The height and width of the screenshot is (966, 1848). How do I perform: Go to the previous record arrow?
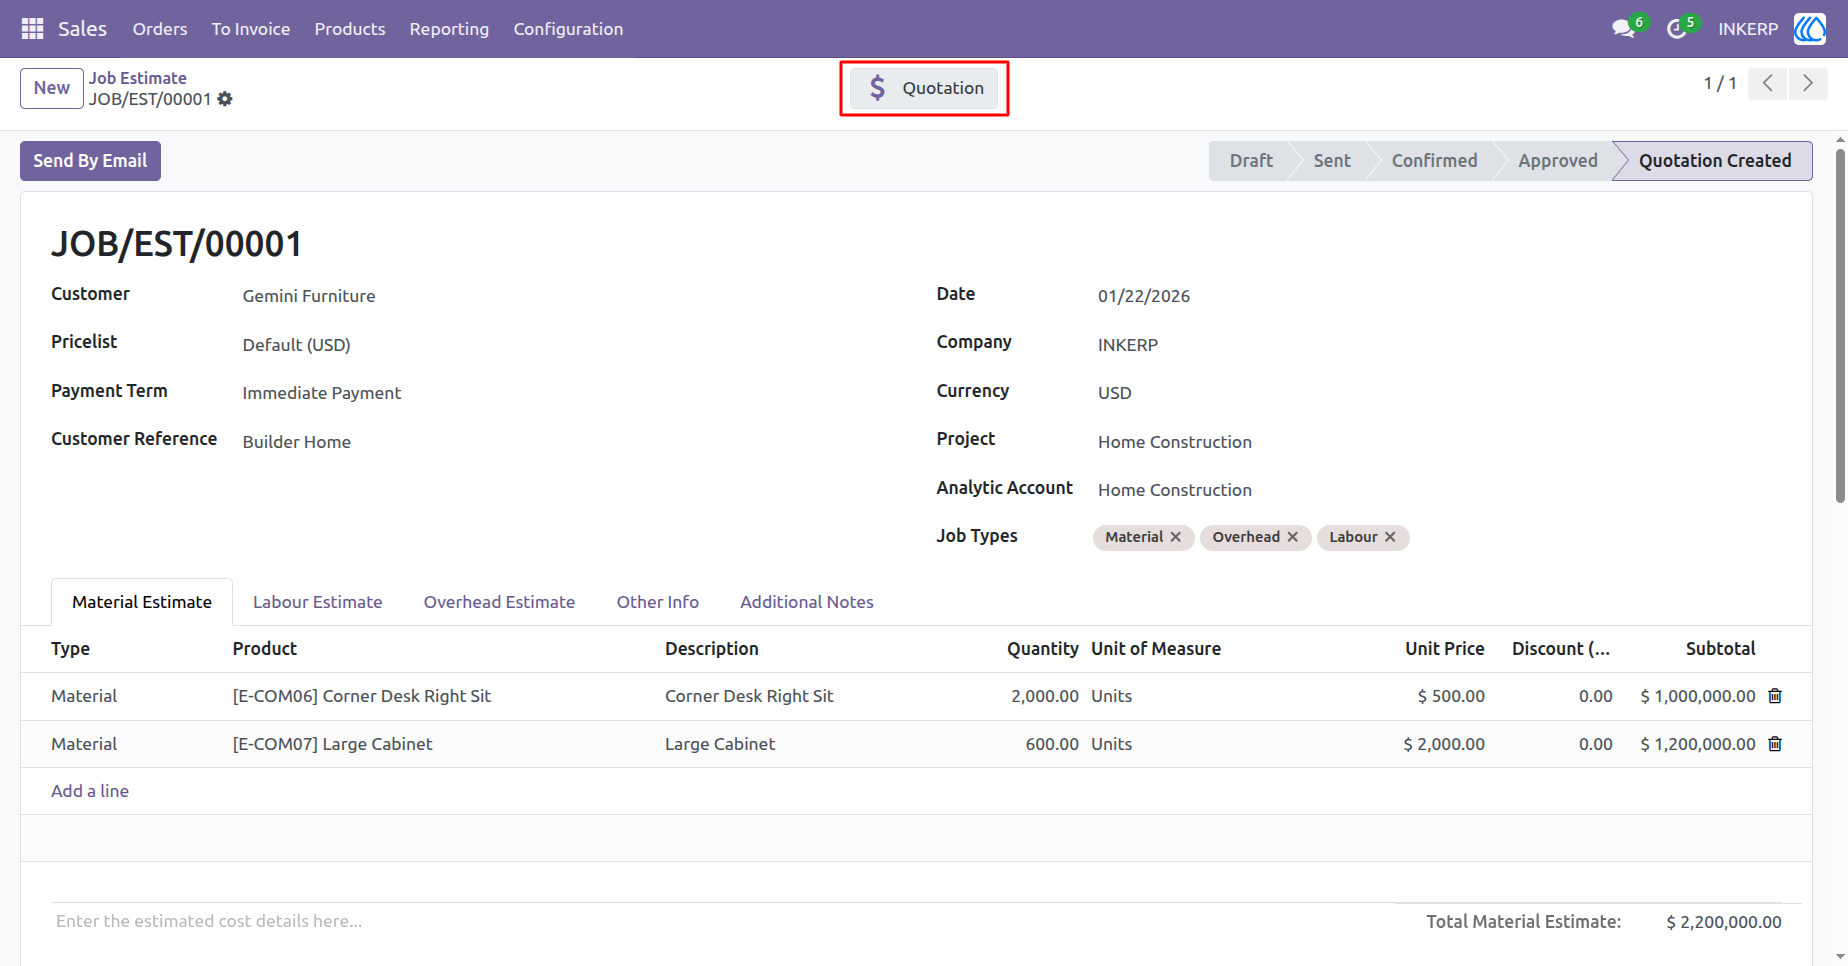tap(1768, 83)
